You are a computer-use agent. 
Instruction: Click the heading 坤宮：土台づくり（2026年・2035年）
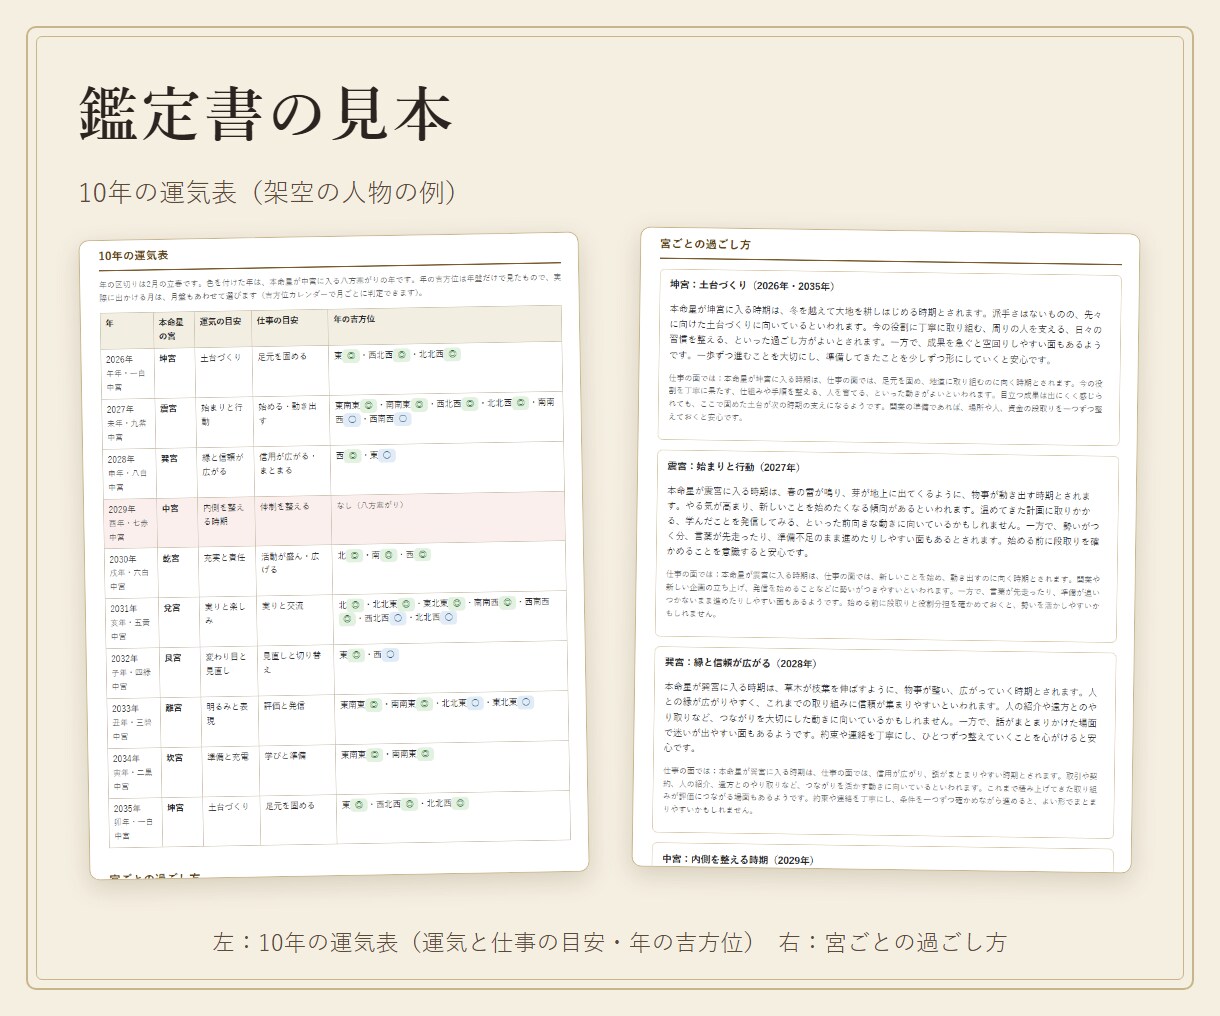point(752,286)
